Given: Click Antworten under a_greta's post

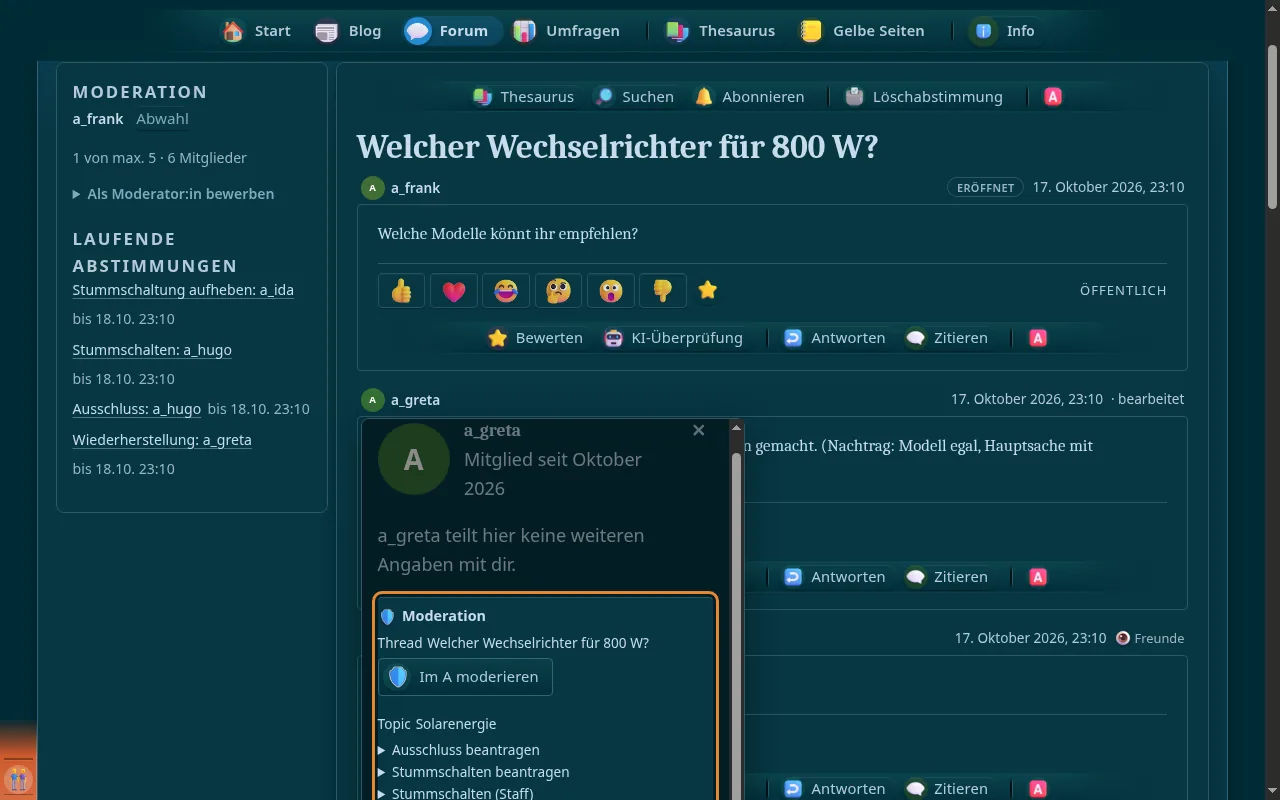Looking at the screenshot, I should click(834, 577).
